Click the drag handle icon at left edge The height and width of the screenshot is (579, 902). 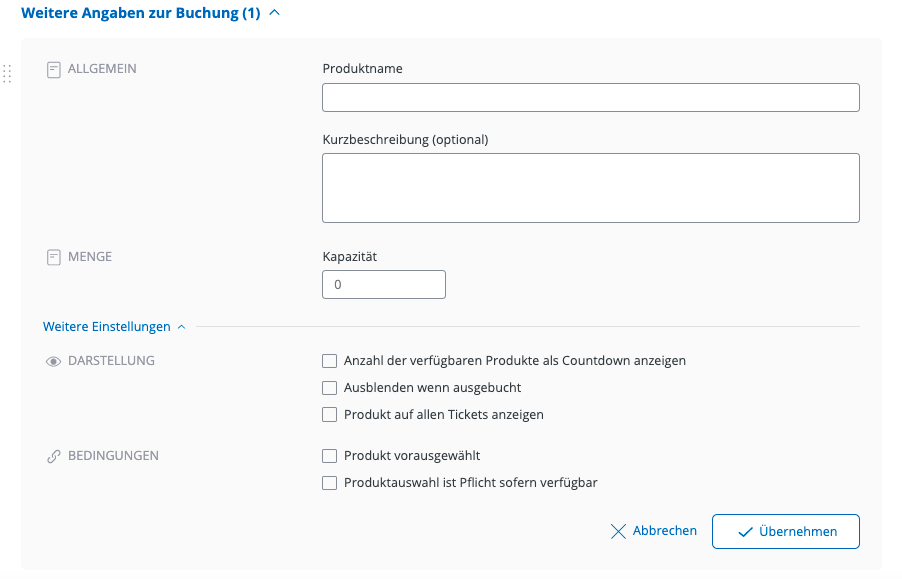pos(7,74)
